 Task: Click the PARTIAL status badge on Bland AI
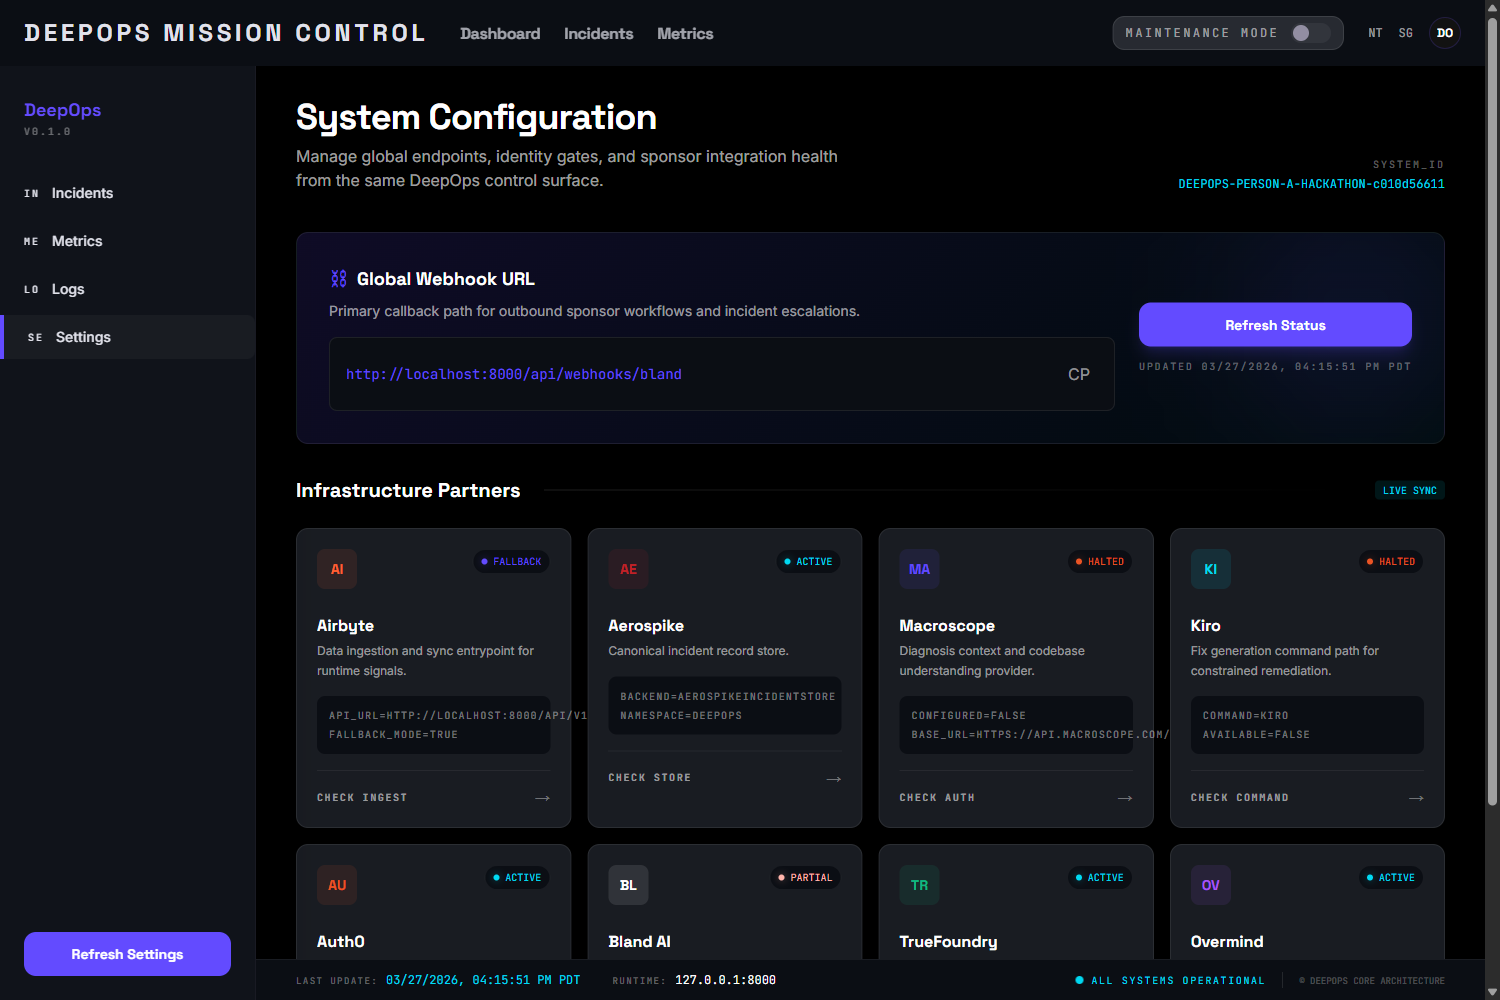[x=805, y=878]
